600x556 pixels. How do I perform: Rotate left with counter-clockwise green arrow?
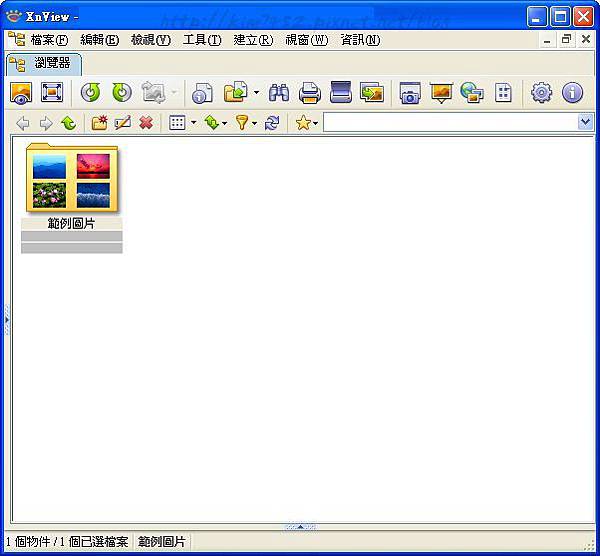[x=90, y=93]
